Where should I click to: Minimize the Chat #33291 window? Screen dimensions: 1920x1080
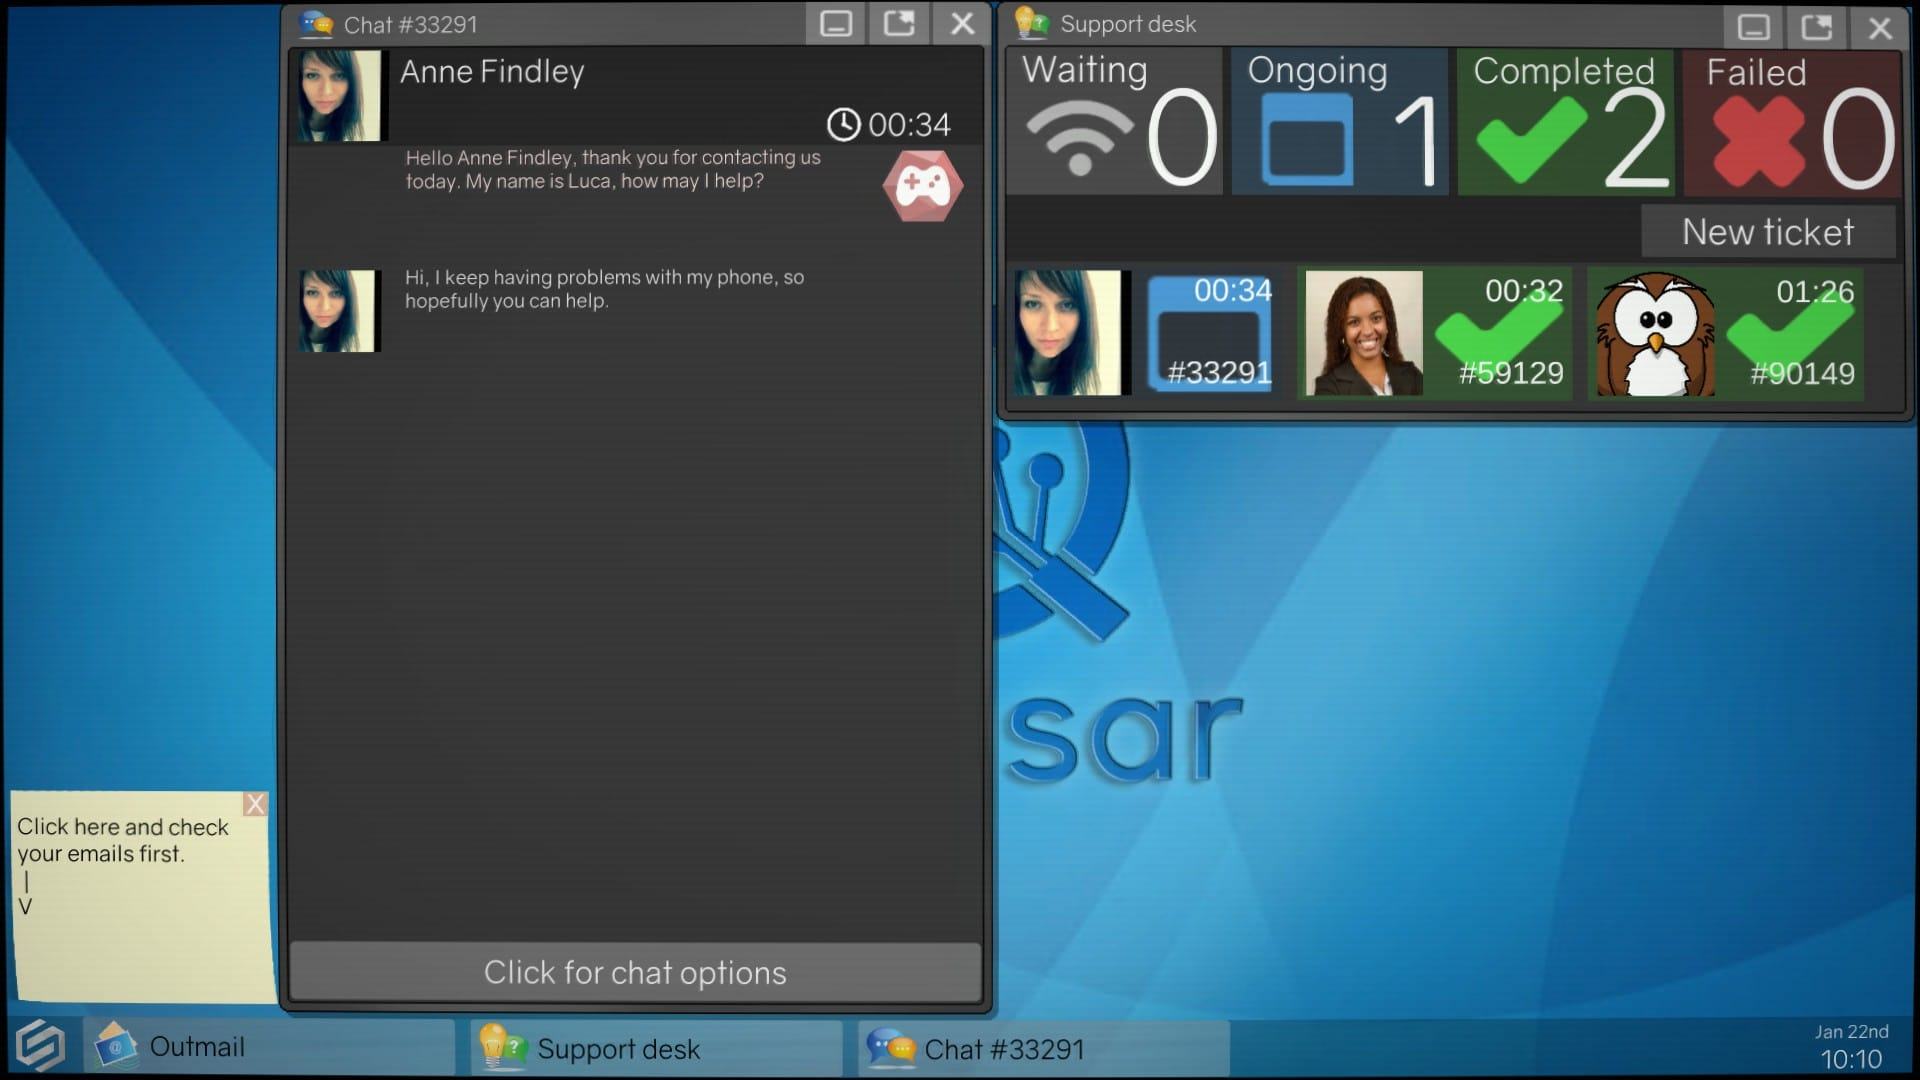coord(835,24)
